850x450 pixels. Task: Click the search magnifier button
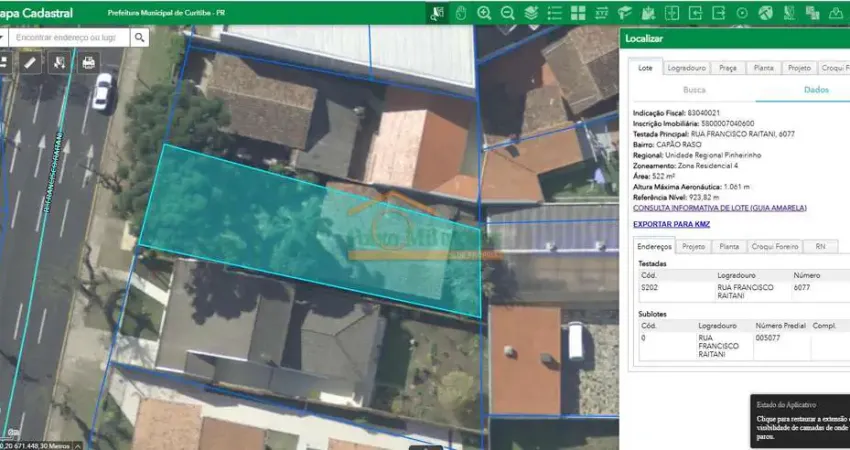[x=139, y=37]
